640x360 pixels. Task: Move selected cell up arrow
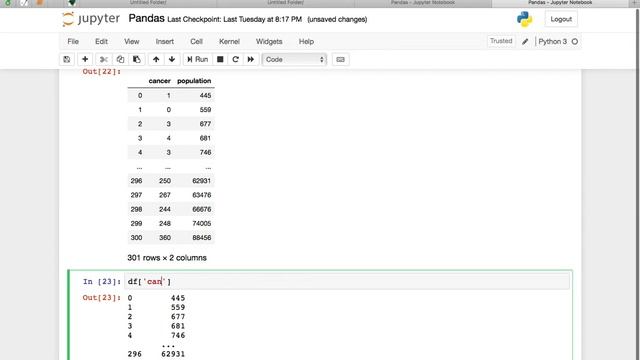coord(156,60)
